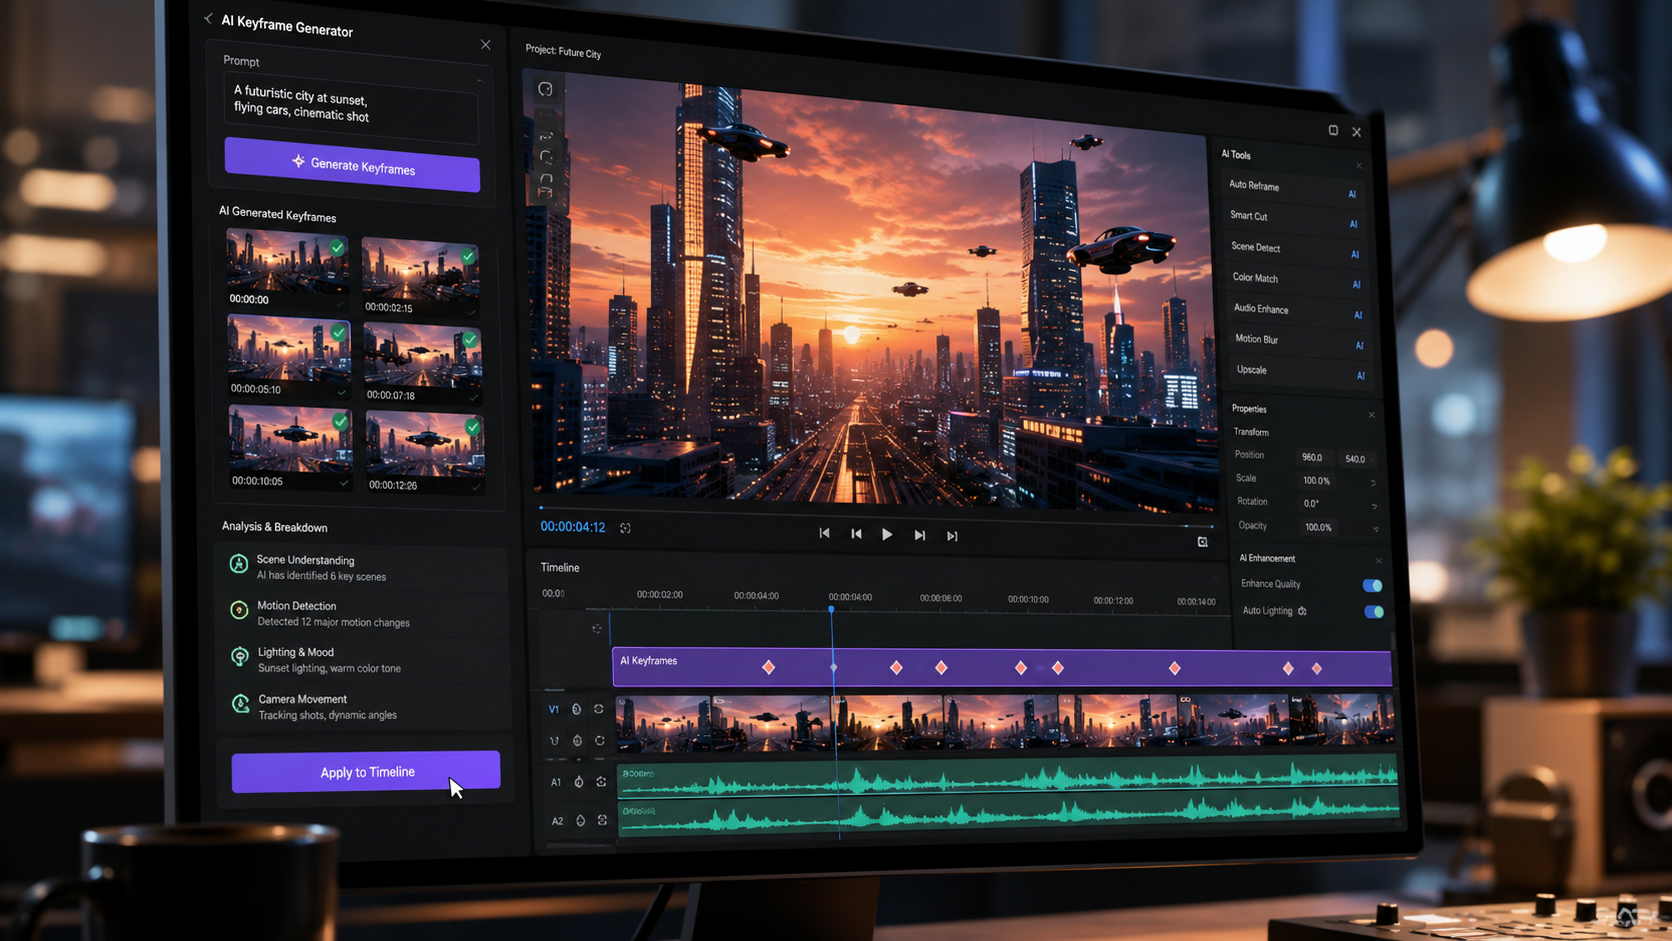Play the Future City preview
This screenshot has width=1672, height=941.
point(887,535)
